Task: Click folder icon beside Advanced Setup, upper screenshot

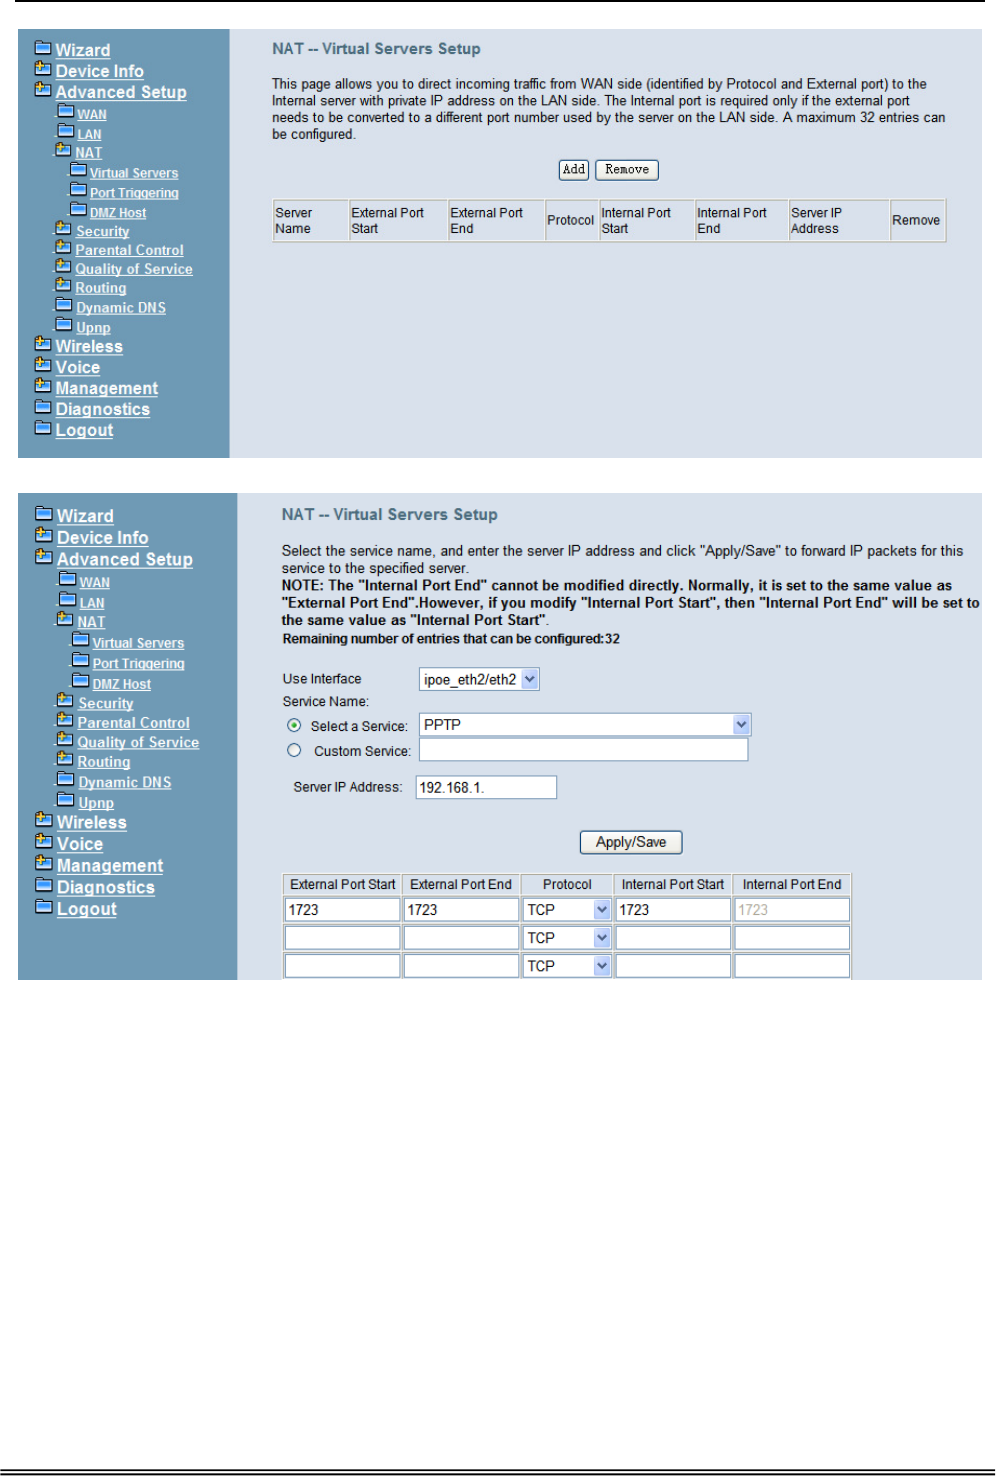Action: [x=43, y=90]
